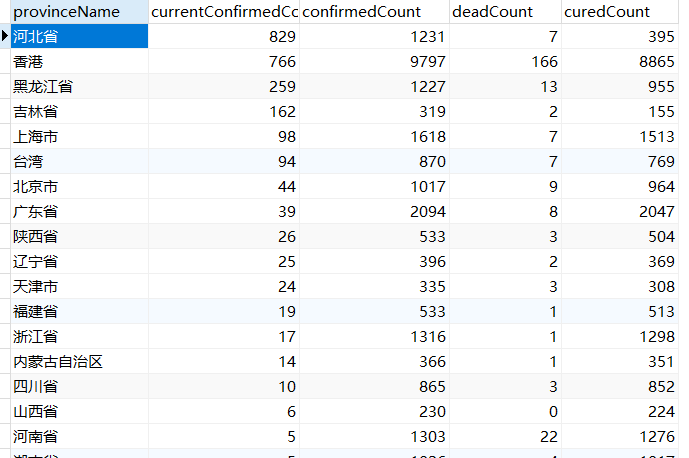Select the 北京市 province cell
The image size is (689, 458).
tap(80, 186)
